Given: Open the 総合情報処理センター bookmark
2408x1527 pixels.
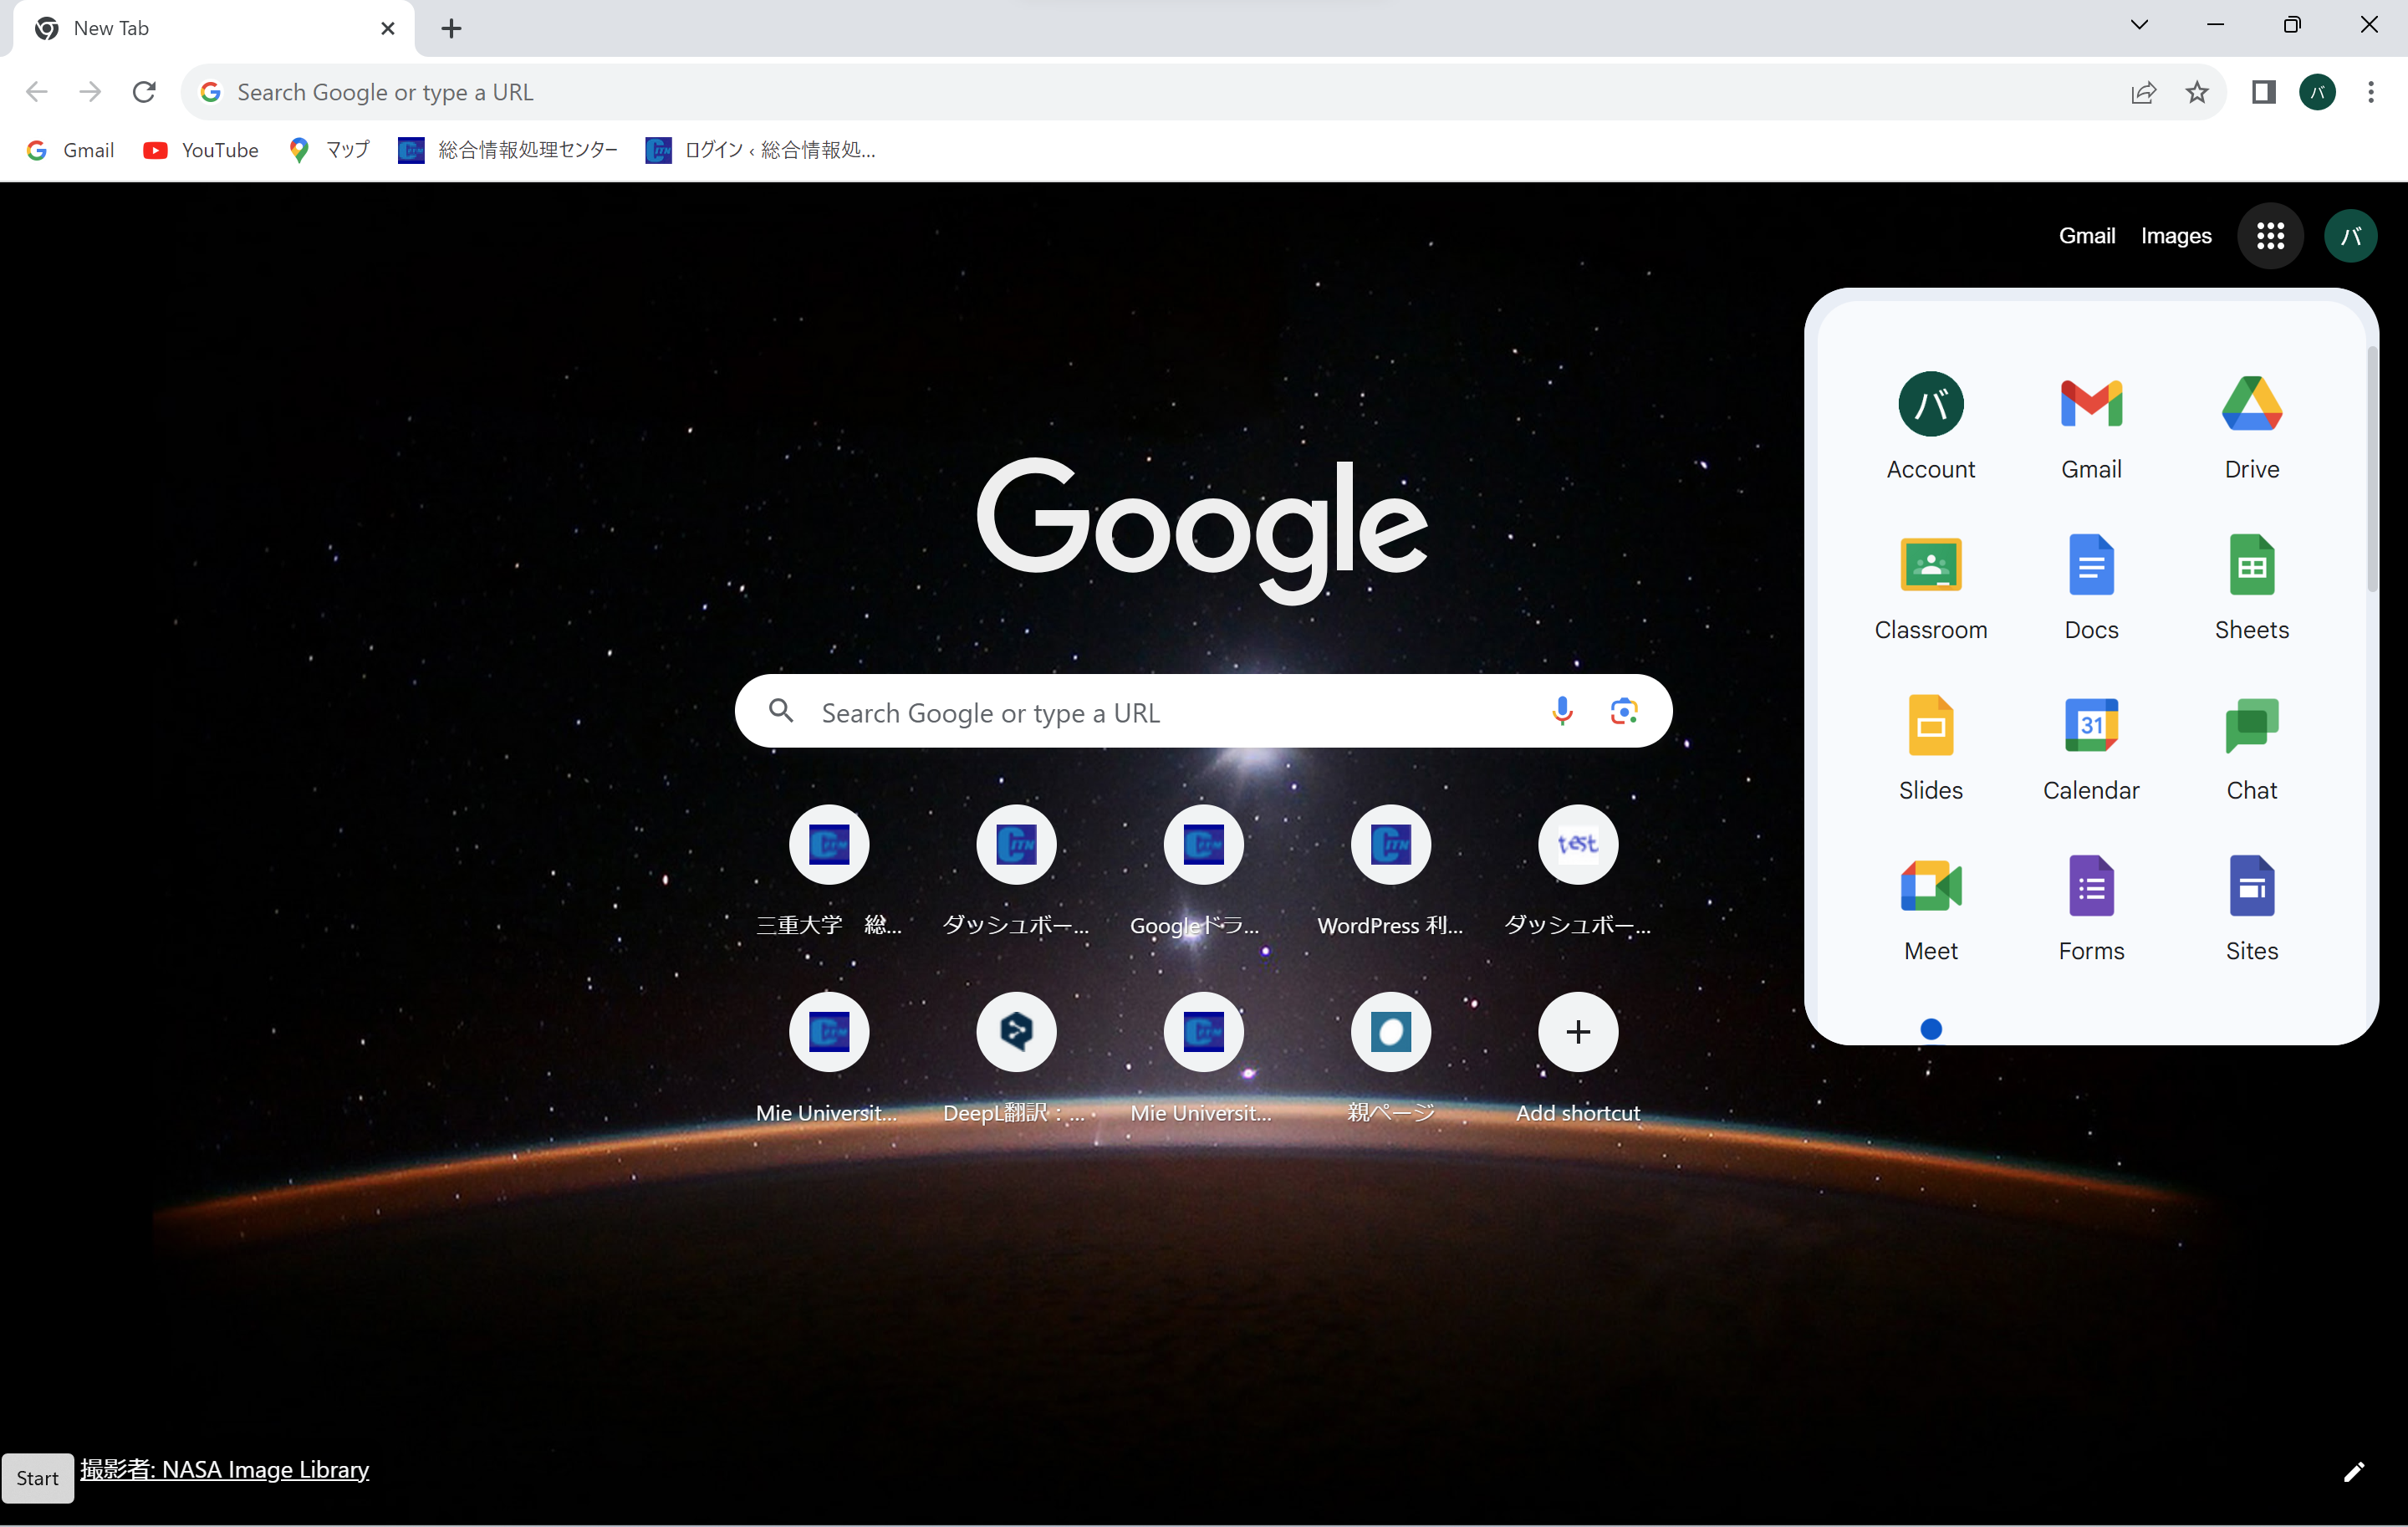Looking at the screenshot, I should [508, 150].
